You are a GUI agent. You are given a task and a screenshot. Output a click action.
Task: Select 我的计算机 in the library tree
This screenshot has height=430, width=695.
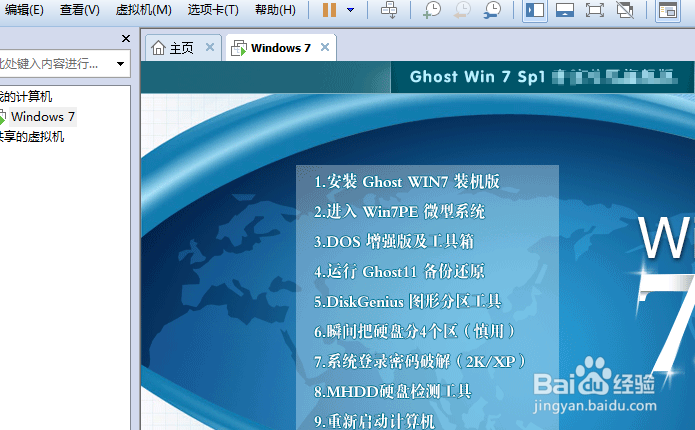[x=26, y=96]
